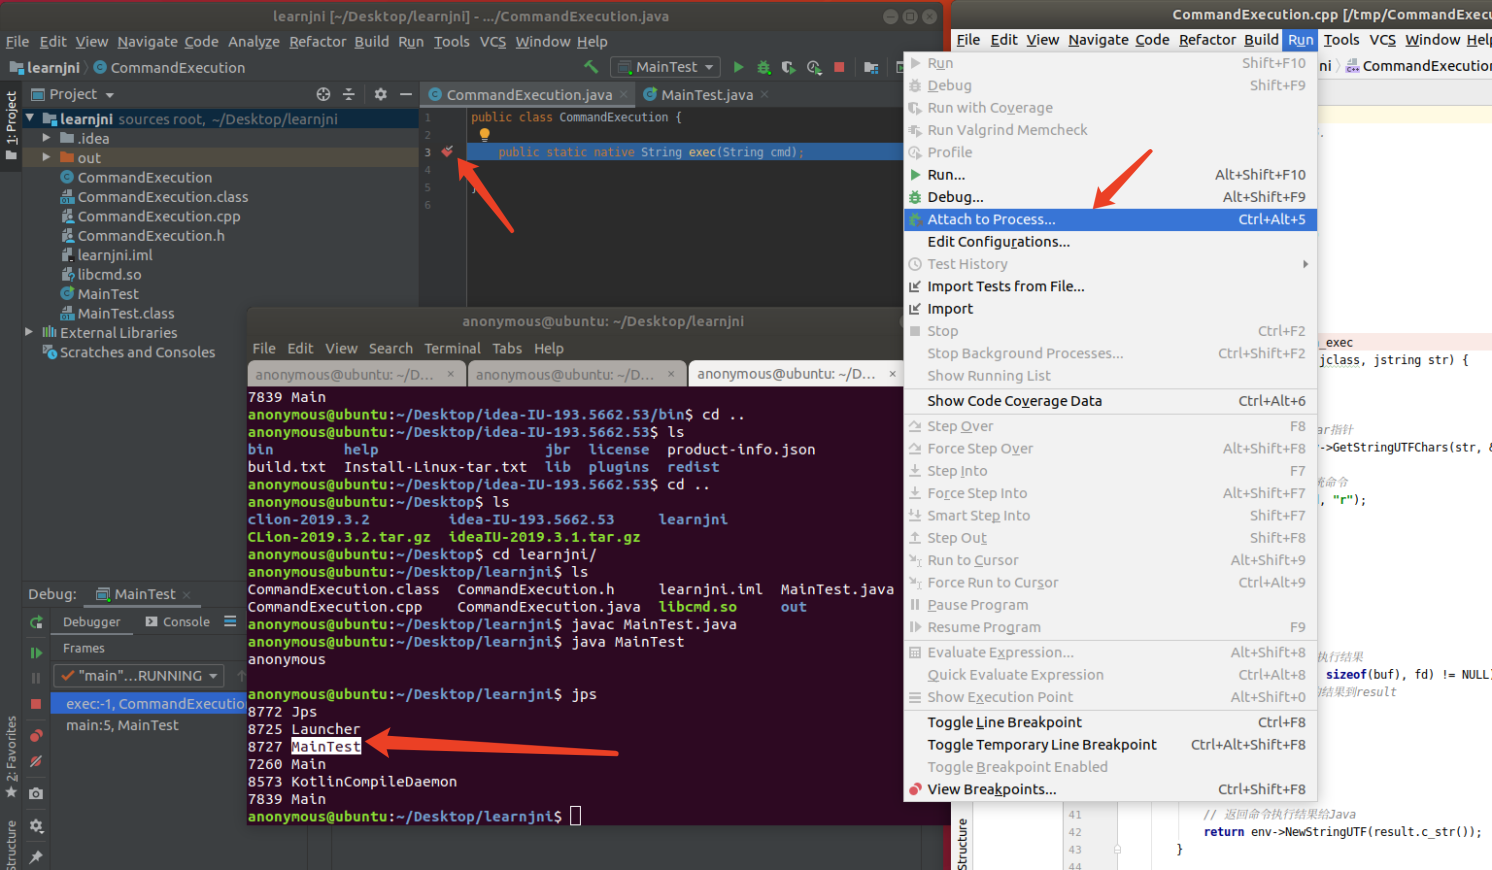Click the Project panel gear settings icon
The height and width of the screenshot is (870, 1492).
click(x=380, y=94)
